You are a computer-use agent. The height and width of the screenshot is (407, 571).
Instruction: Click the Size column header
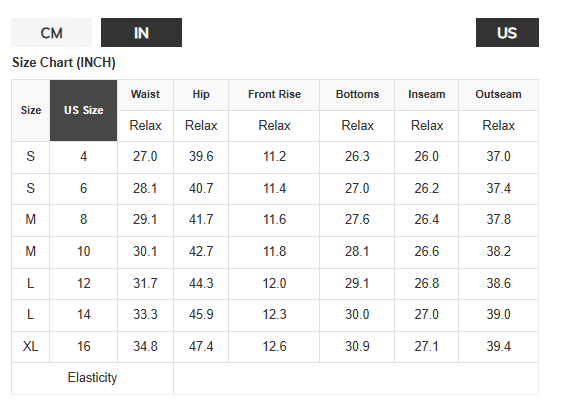pyautogui.click(x=31, y=110)
